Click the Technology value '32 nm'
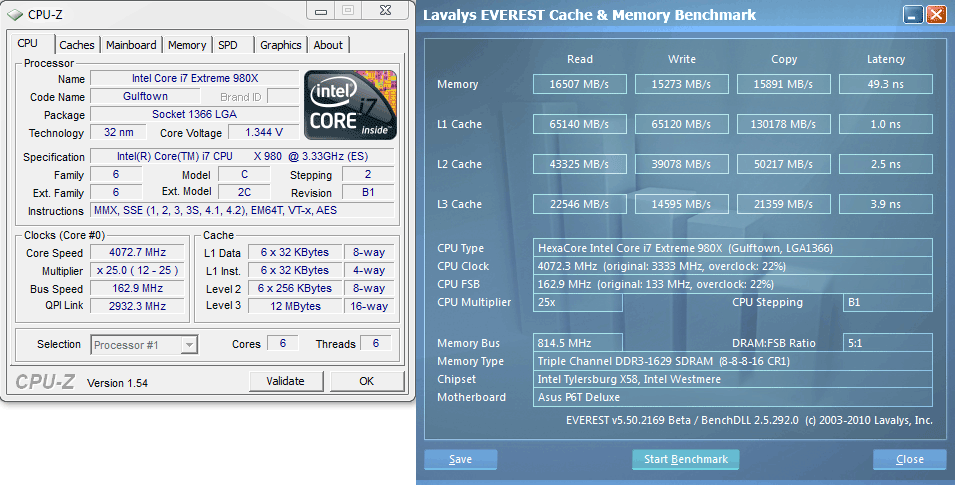This screenshot has height=485, width=955. pyautogui.click(x=119, y=132)
